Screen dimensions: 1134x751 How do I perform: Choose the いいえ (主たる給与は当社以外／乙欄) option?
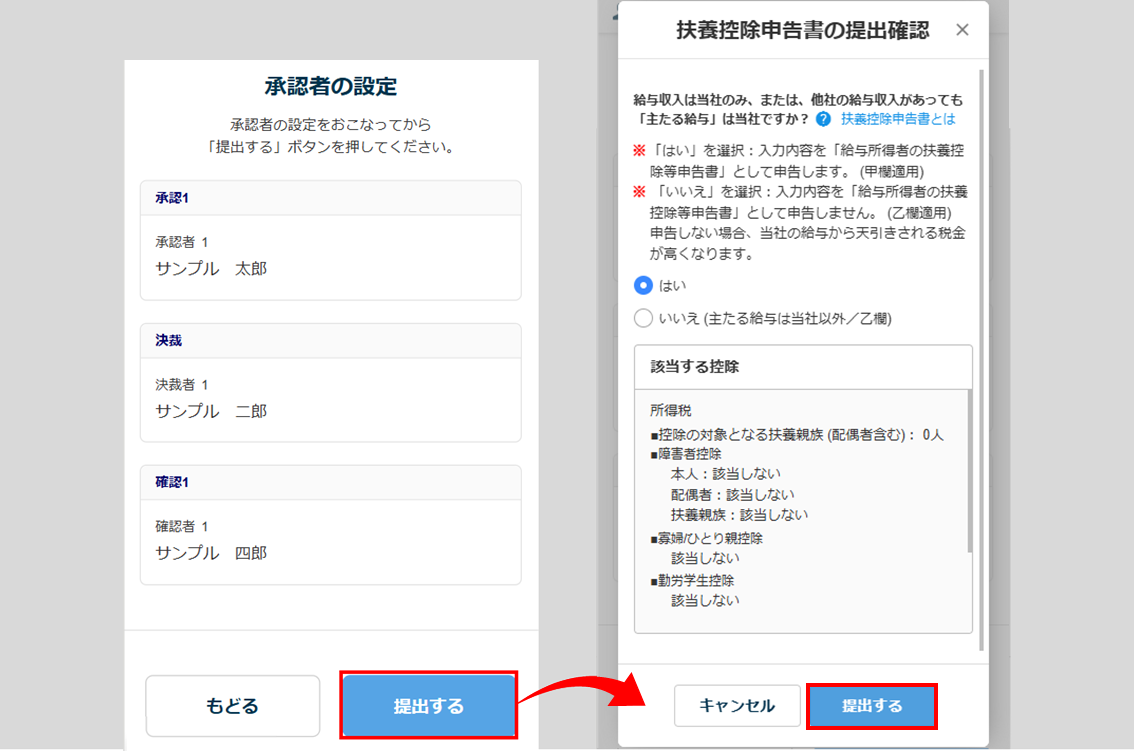coord(644,319)
